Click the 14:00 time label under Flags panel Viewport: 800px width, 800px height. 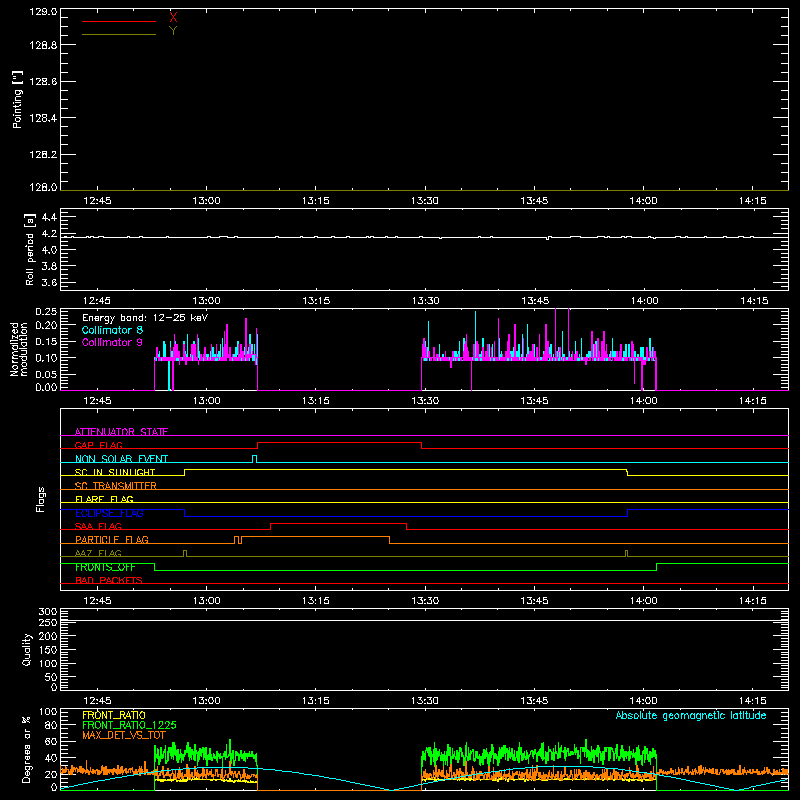coord(643,601)
